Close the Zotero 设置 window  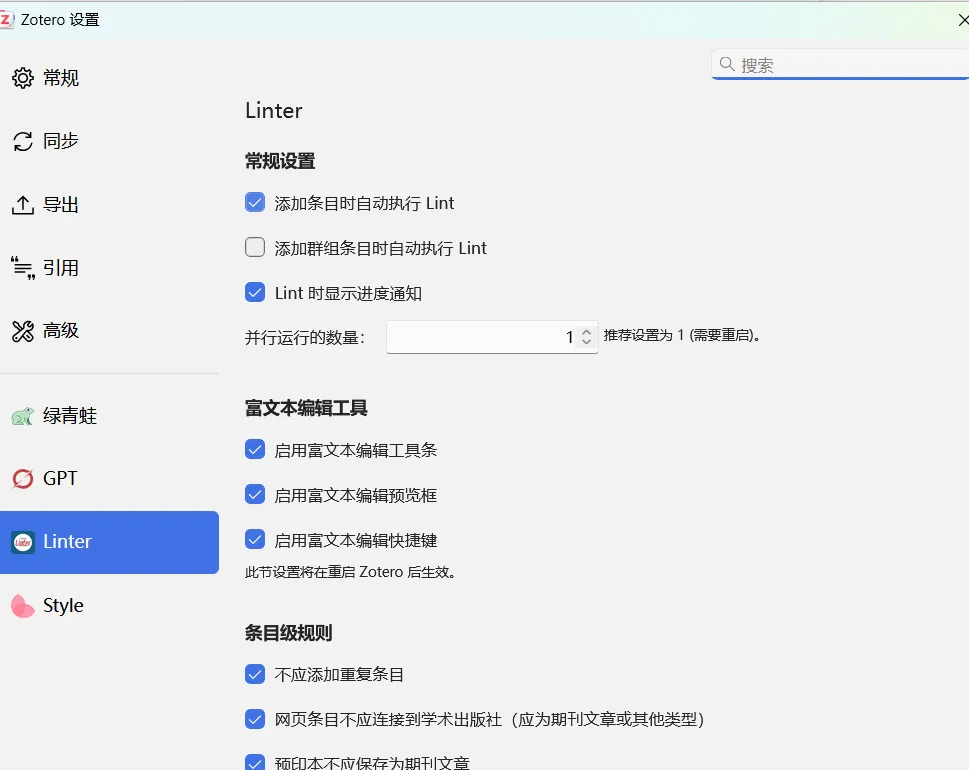tap(963, 20)
